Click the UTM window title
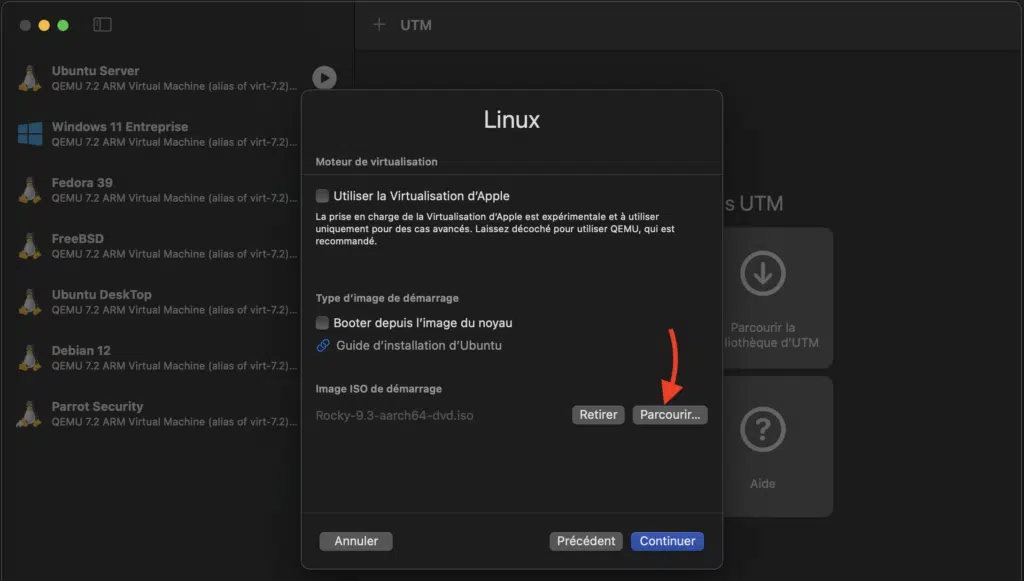1024x581 pixels. 415,25
